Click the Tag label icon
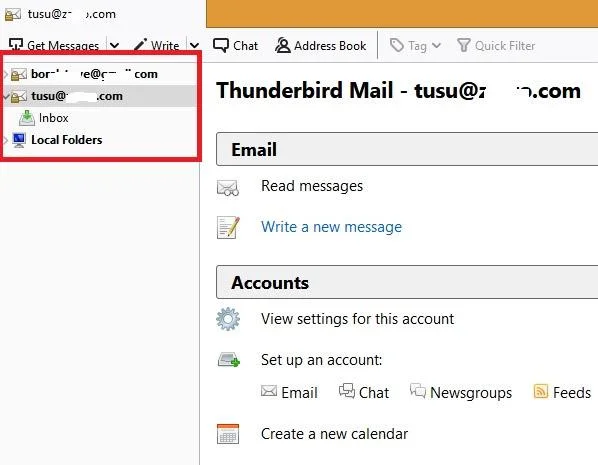 click(397, 45)
